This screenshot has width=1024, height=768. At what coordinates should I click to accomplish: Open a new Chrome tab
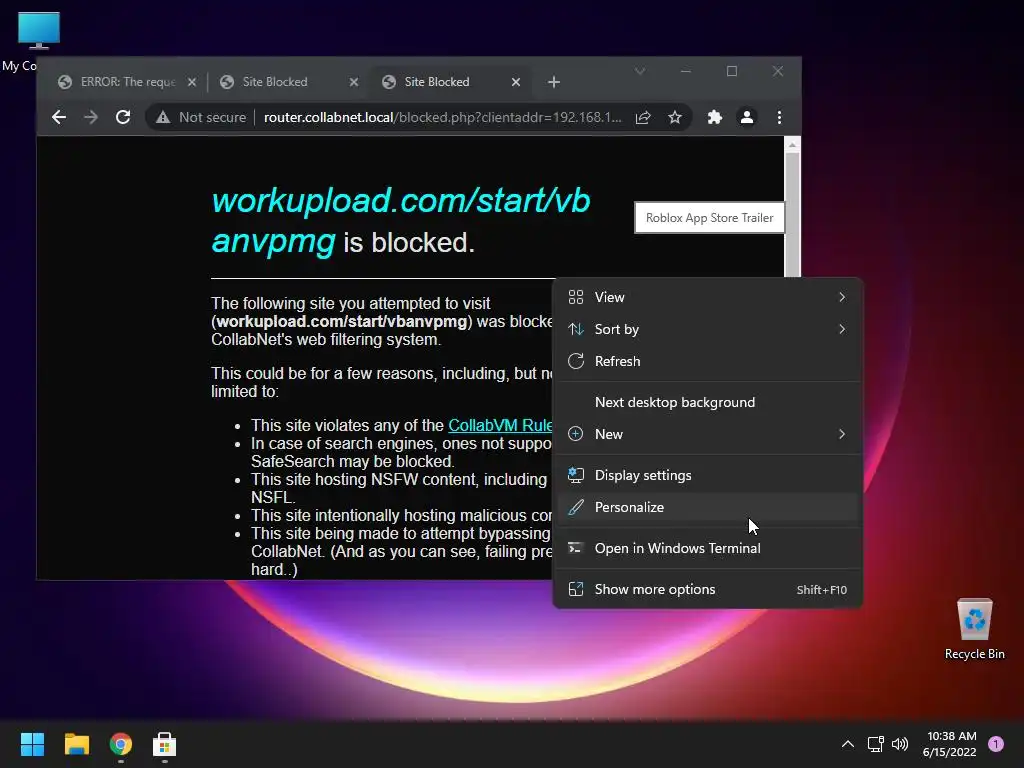[554, 82]
